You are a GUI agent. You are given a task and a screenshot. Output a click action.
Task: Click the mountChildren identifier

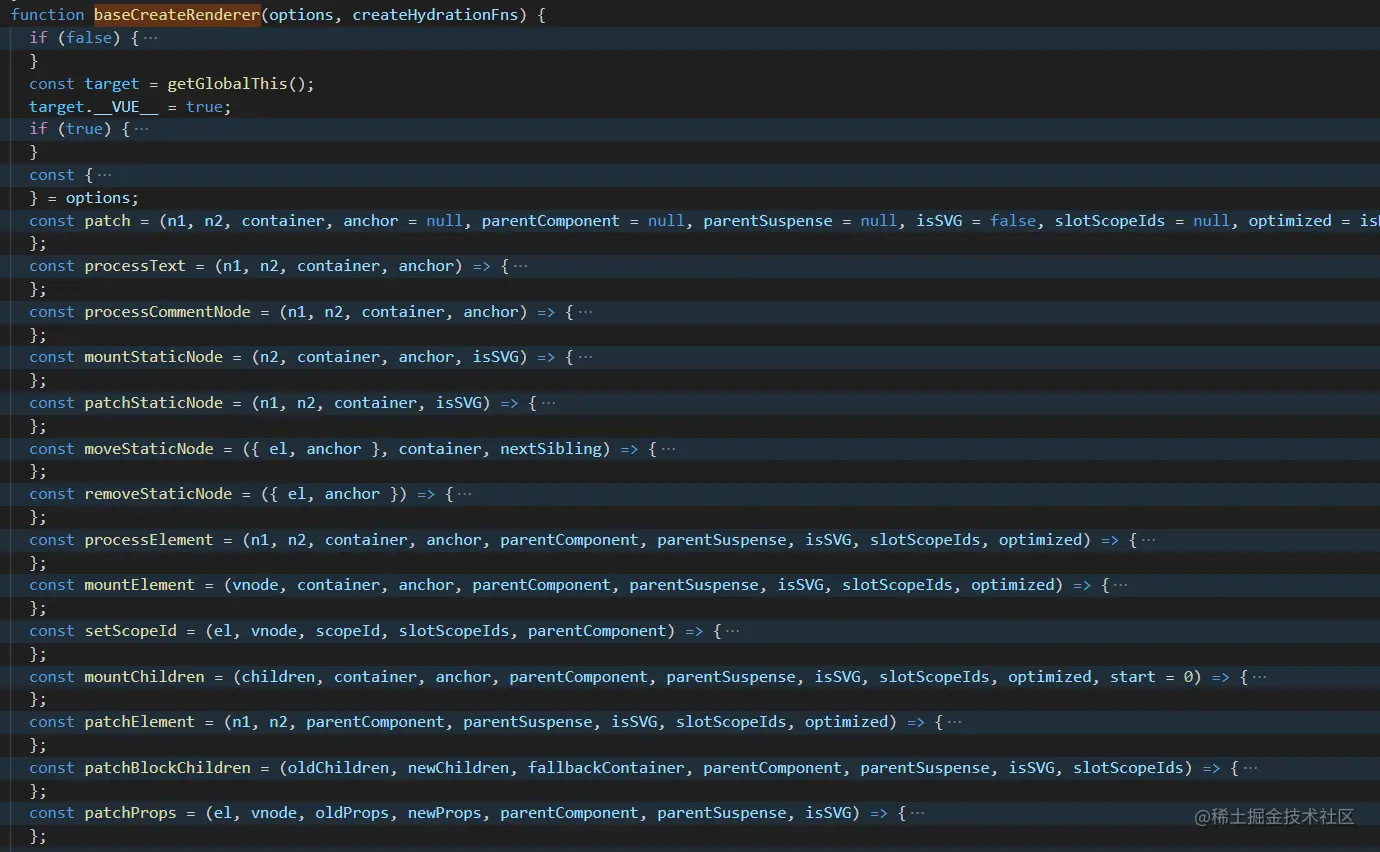tap(145, 677)
